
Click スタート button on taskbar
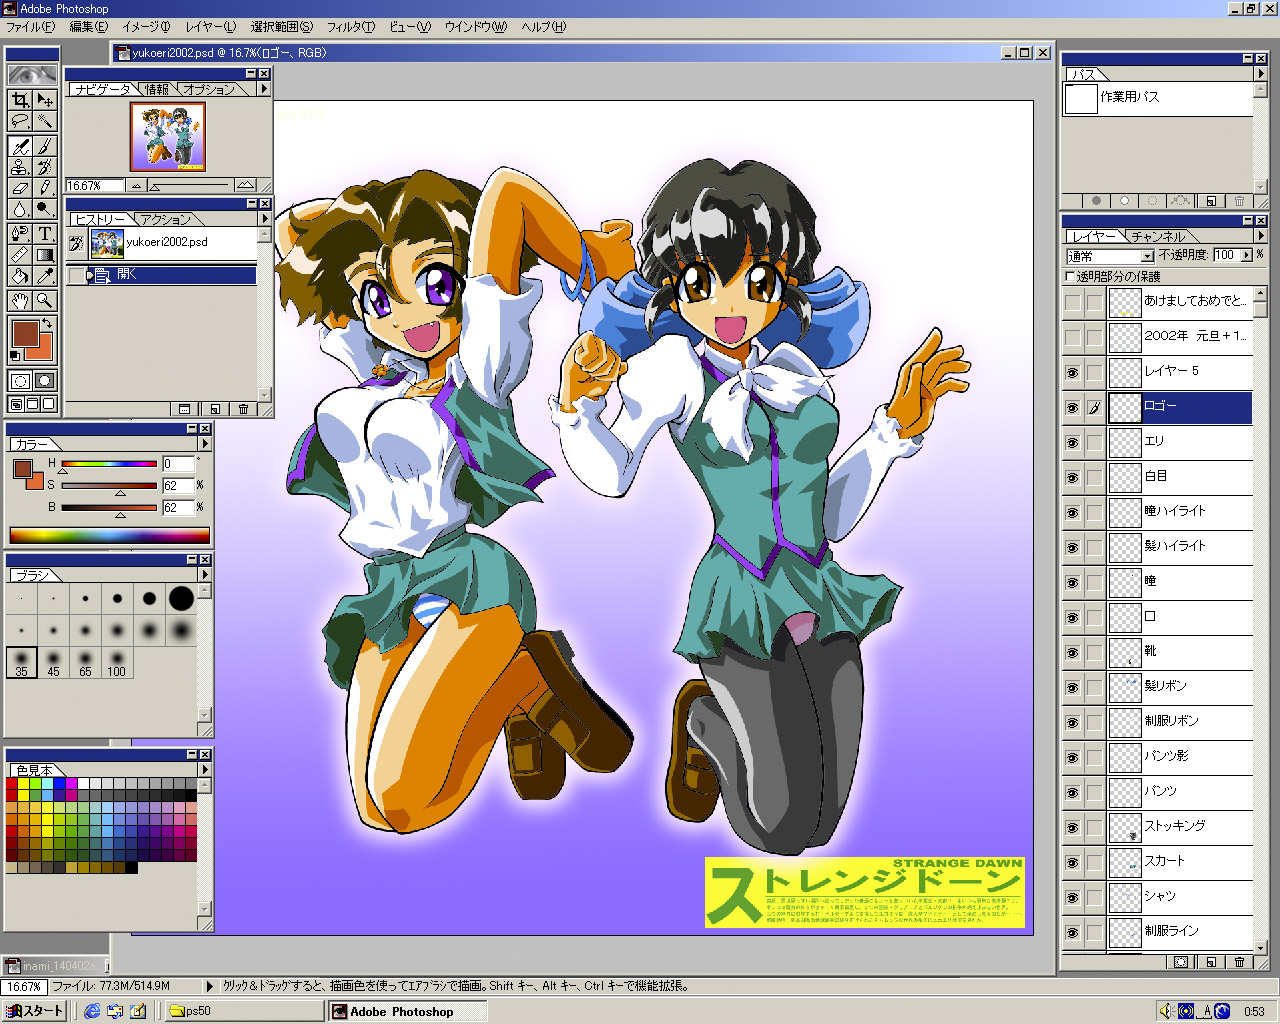coord(35,1011)
